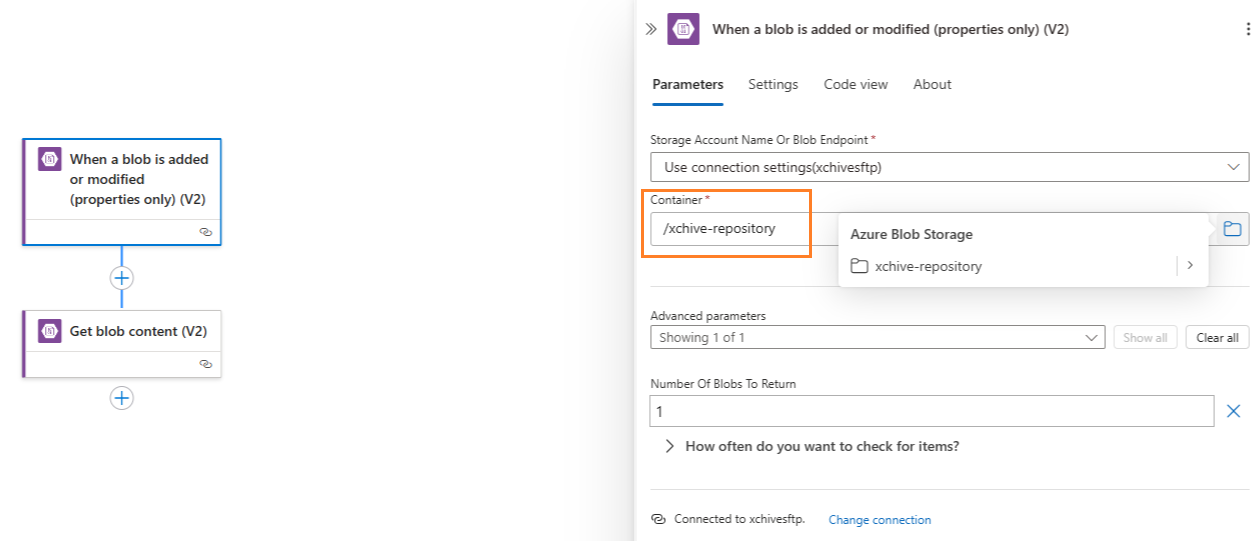Click the link icon on Get blob content card
Image resolution: width=1255 pixels, height=541 pixels.
pos(205,364)
